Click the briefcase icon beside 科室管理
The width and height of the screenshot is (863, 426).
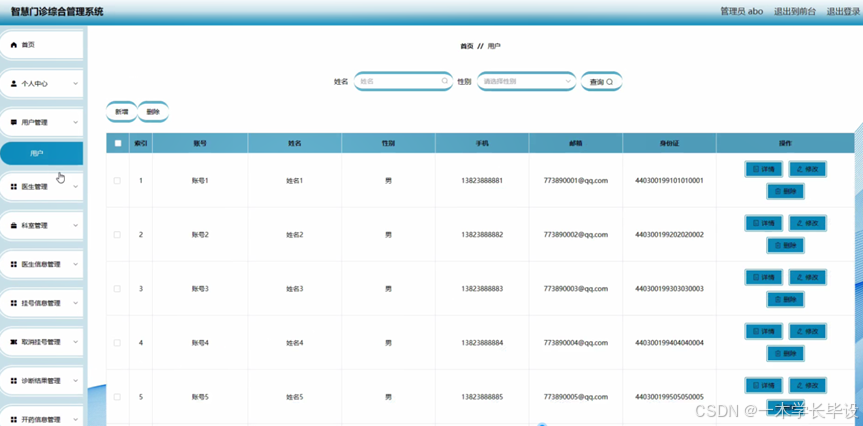(x=14, y=226)
